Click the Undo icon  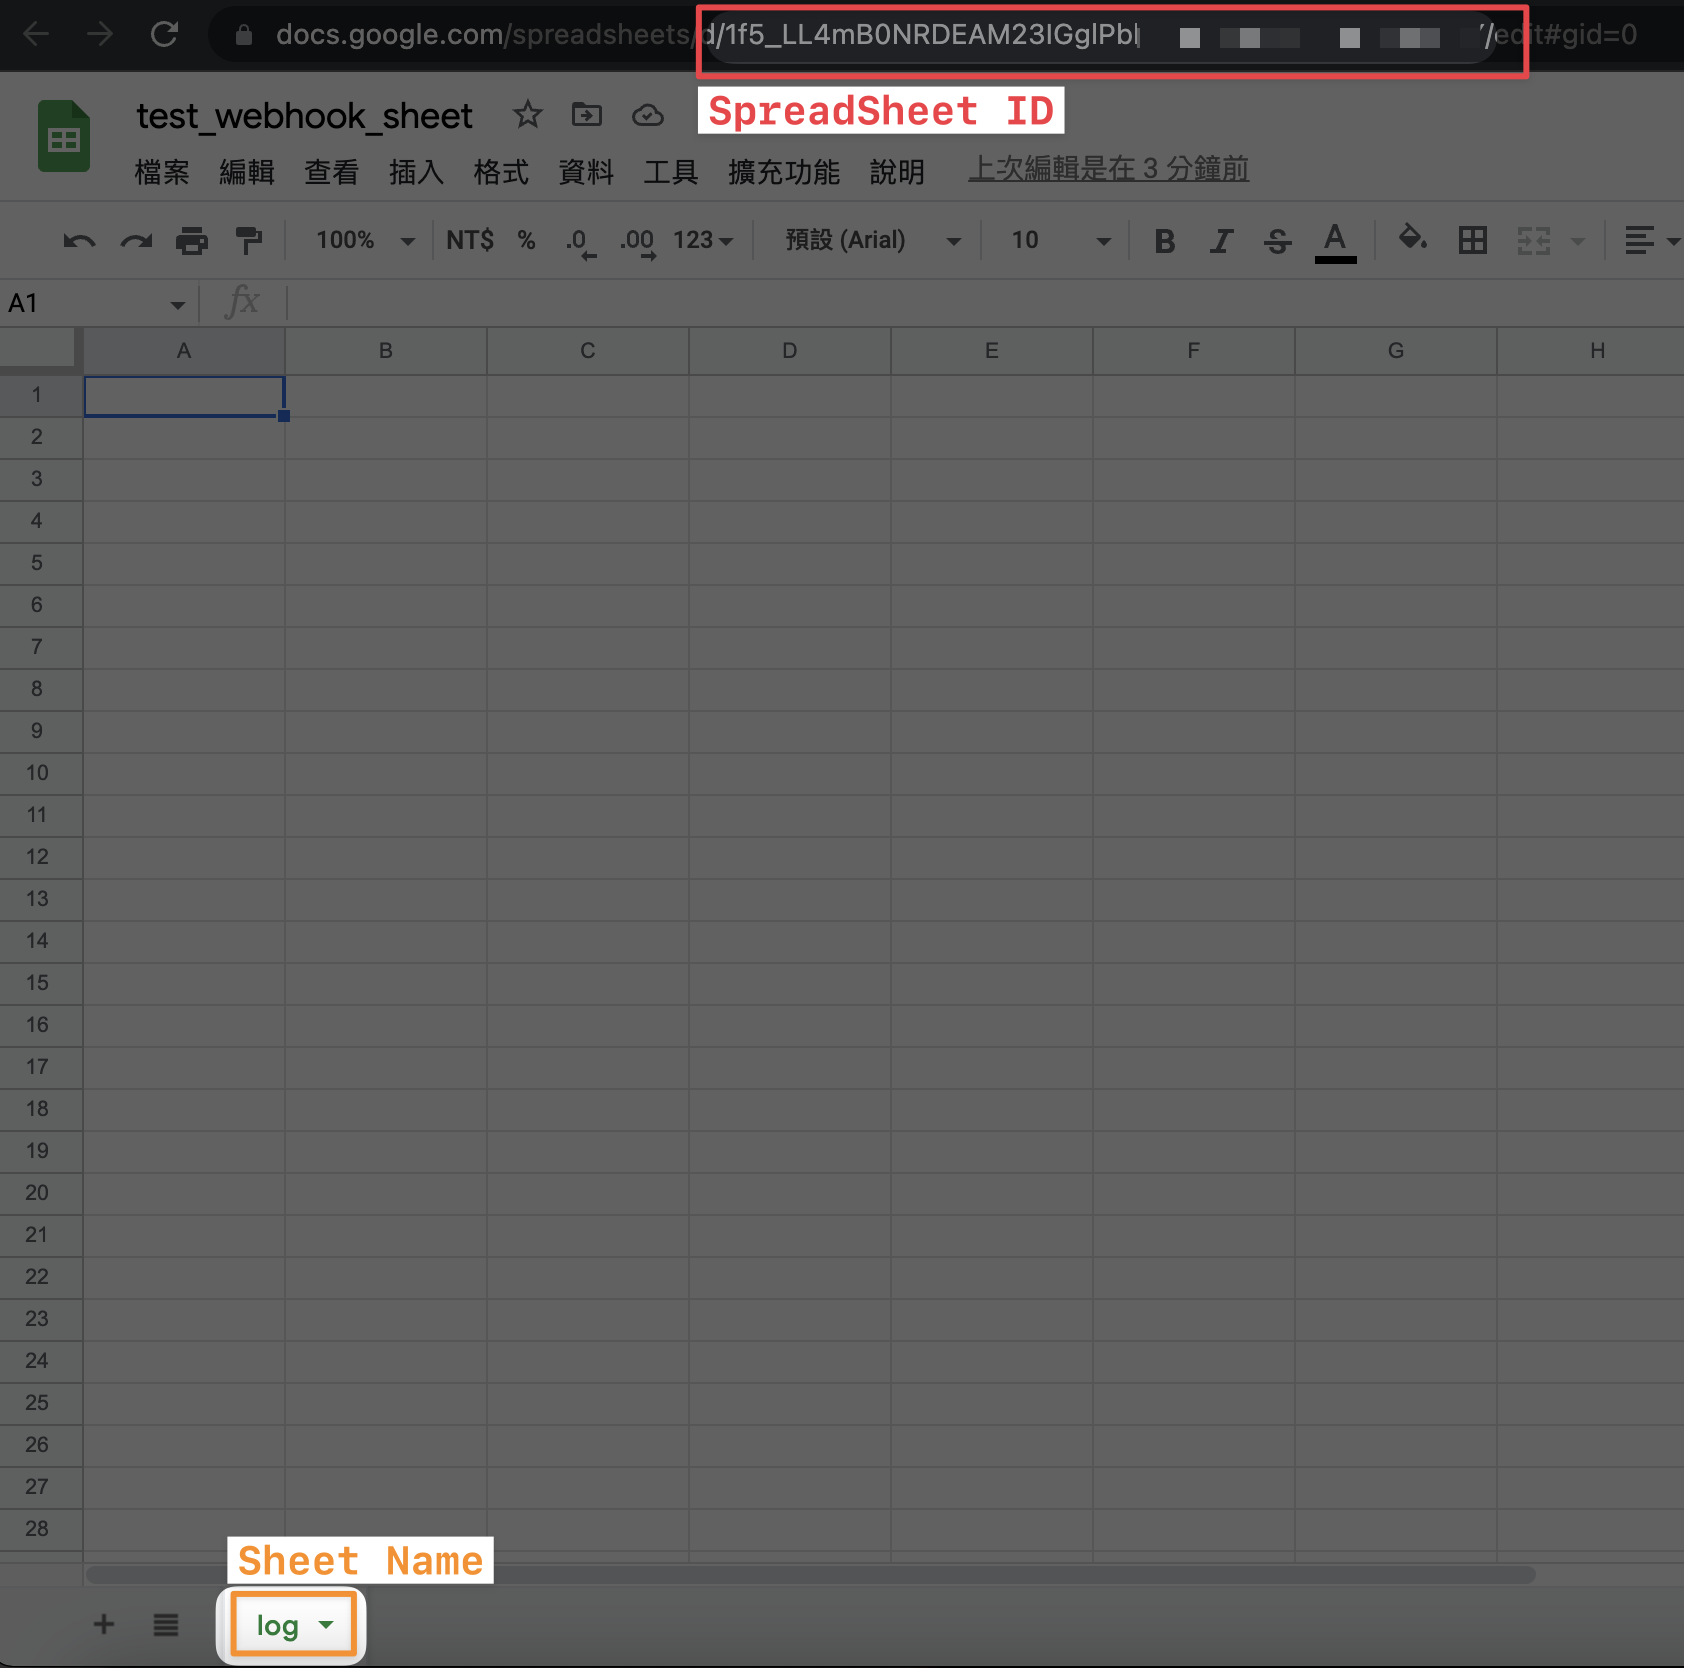tap(79, 240)
